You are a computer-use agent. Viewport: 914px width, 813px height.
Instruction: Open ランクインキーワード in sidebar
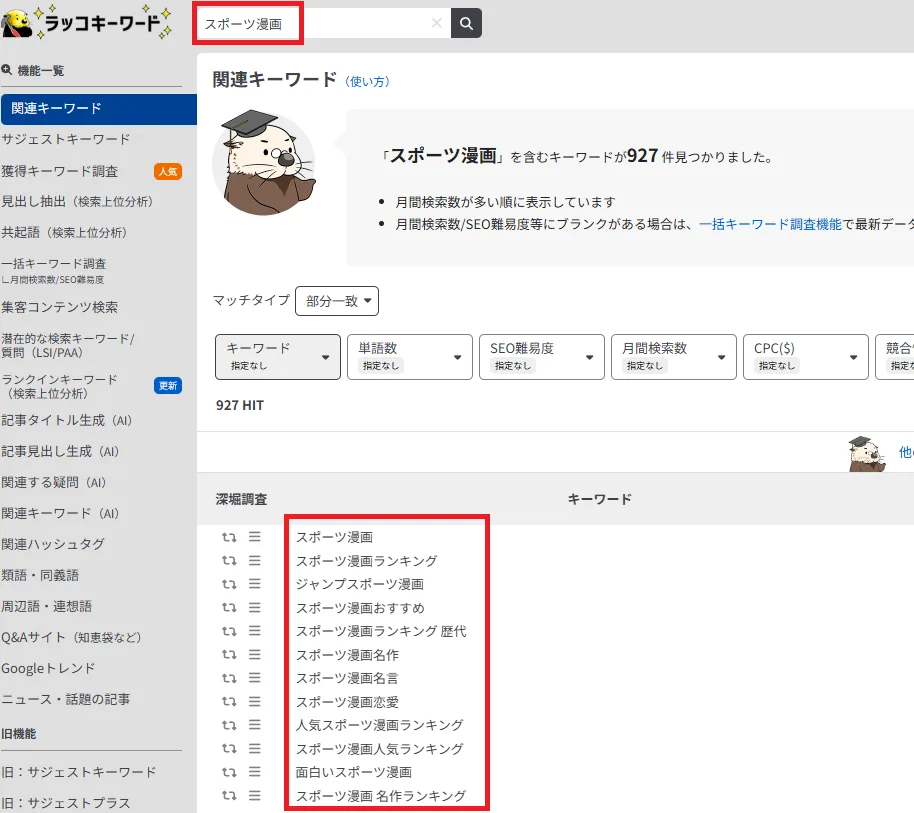pyautogui.click(x=59, y=386)
